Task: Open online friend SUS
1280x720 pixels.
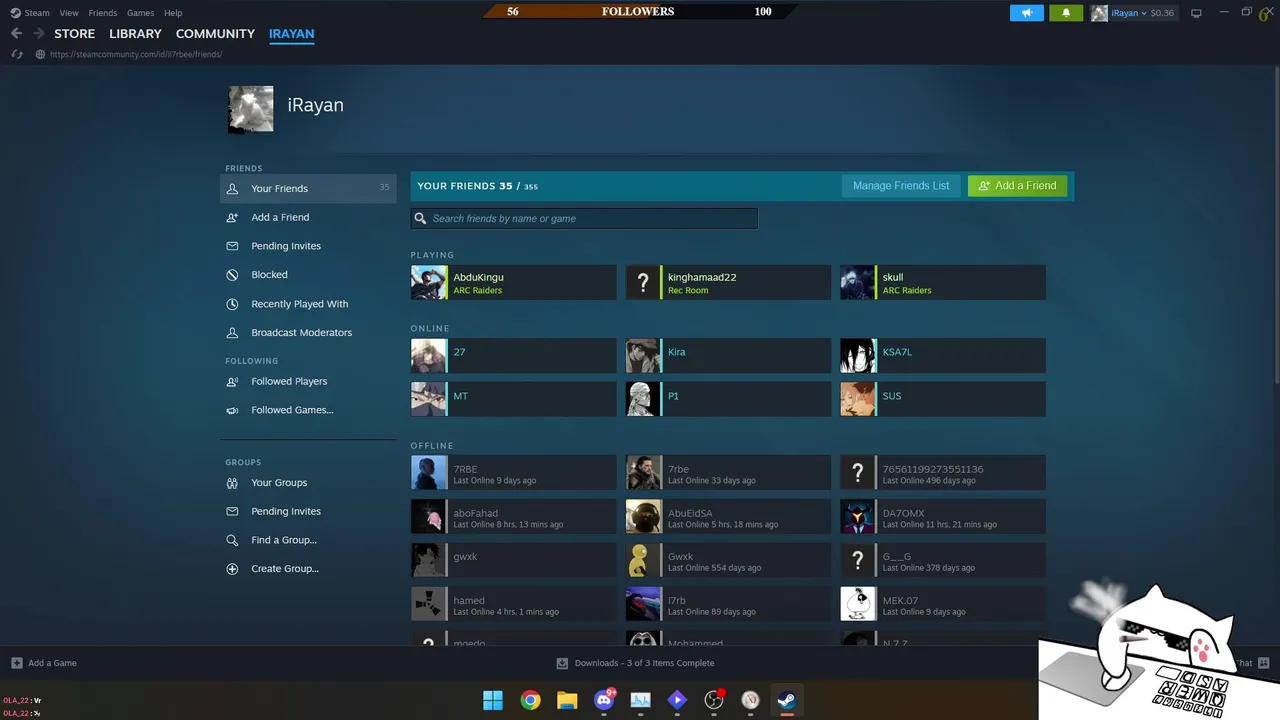Action: (943, 399)
